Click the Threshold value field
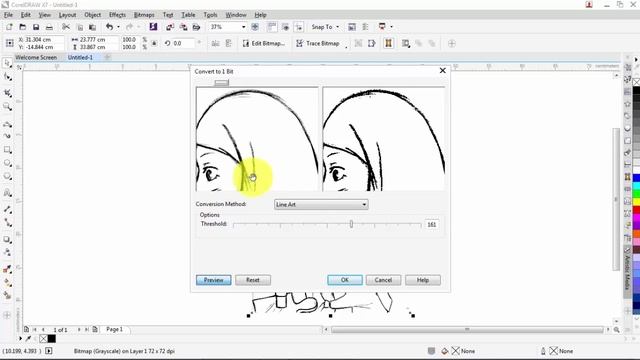 tap(432, 224)
